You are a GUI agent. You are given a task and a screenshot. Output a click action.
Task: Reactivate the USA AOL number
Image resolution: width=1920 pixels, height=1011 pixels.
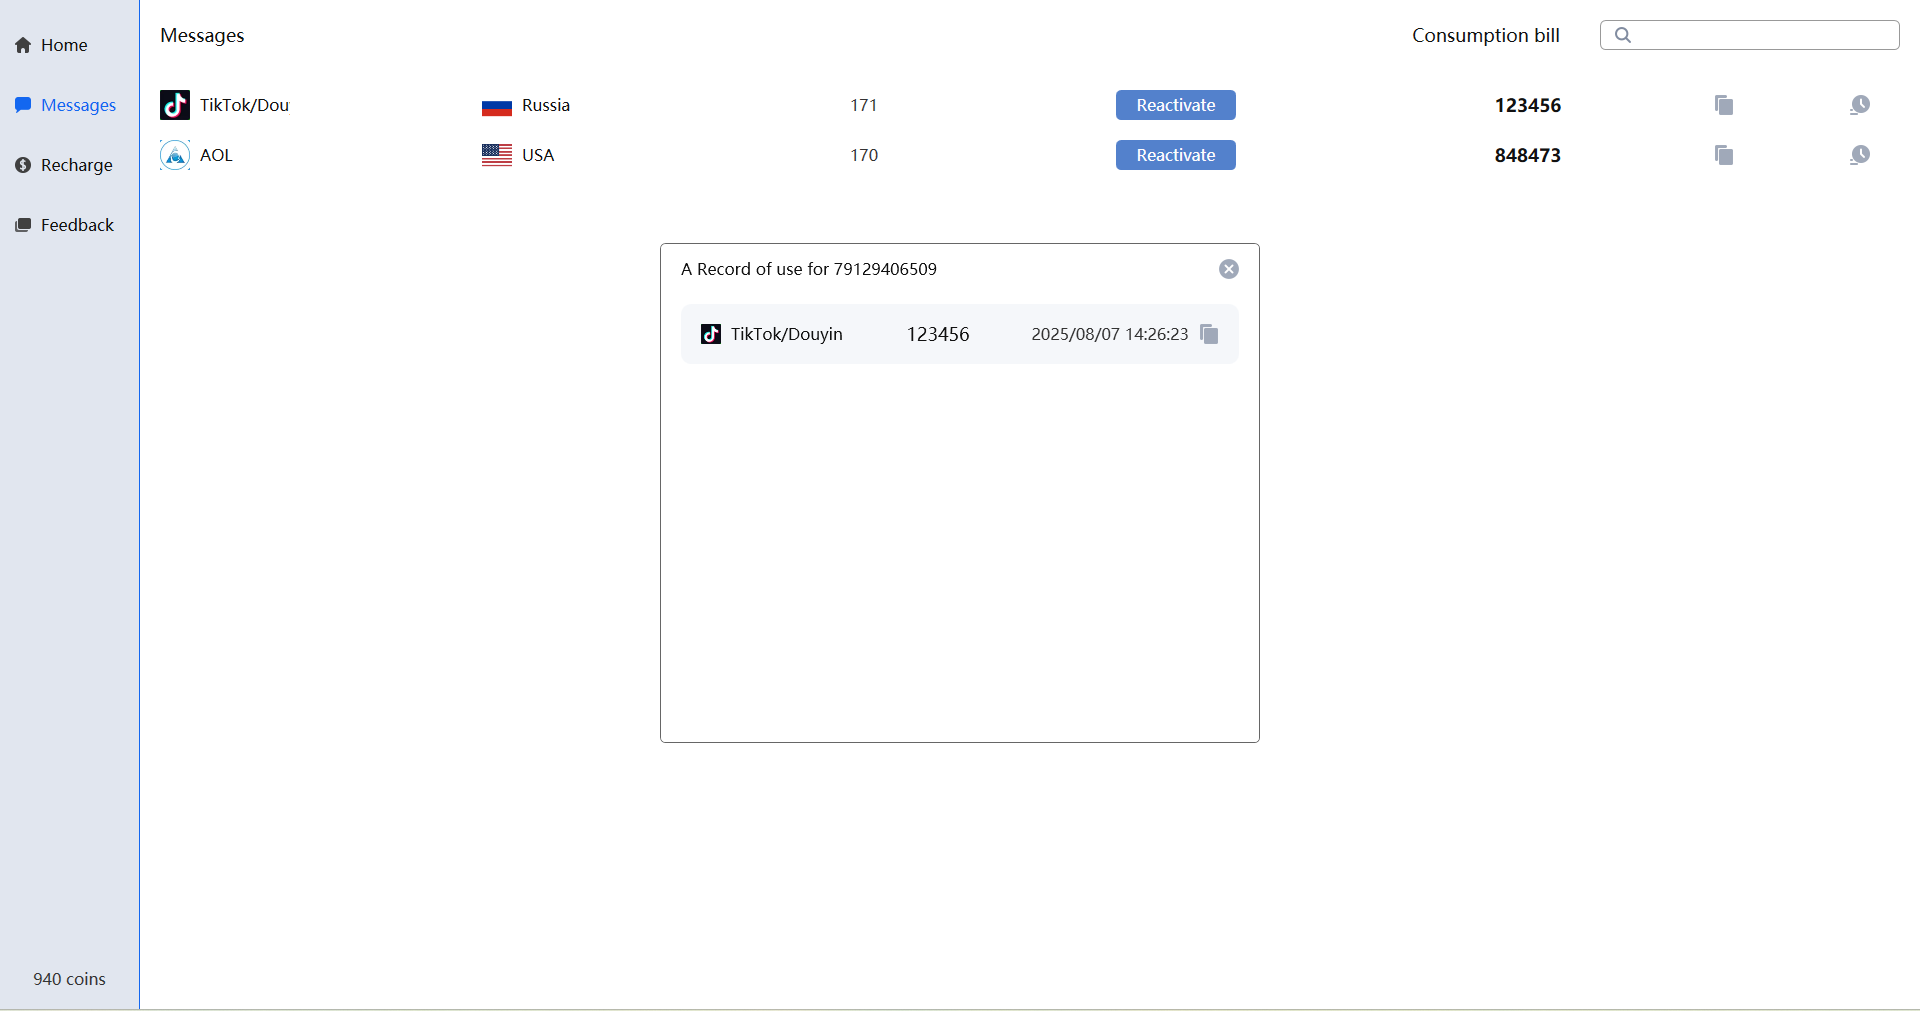click(x=1175, y=155)
